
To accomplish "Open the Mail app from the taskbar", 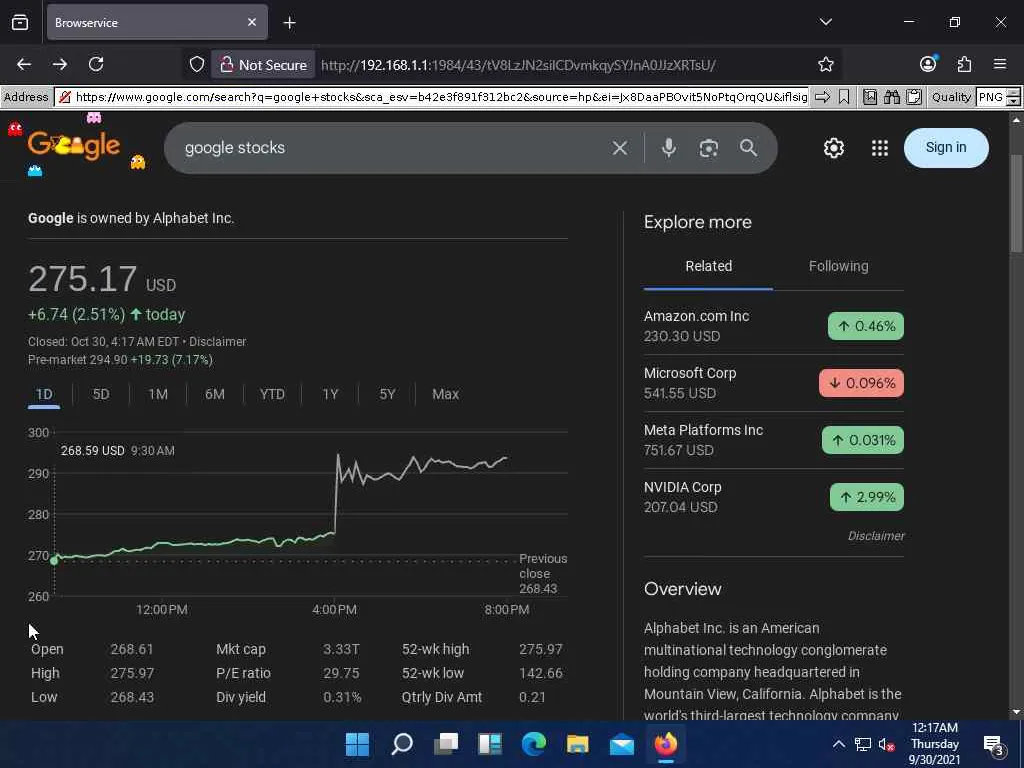I will pyautogui.click(x=622, y=744).
